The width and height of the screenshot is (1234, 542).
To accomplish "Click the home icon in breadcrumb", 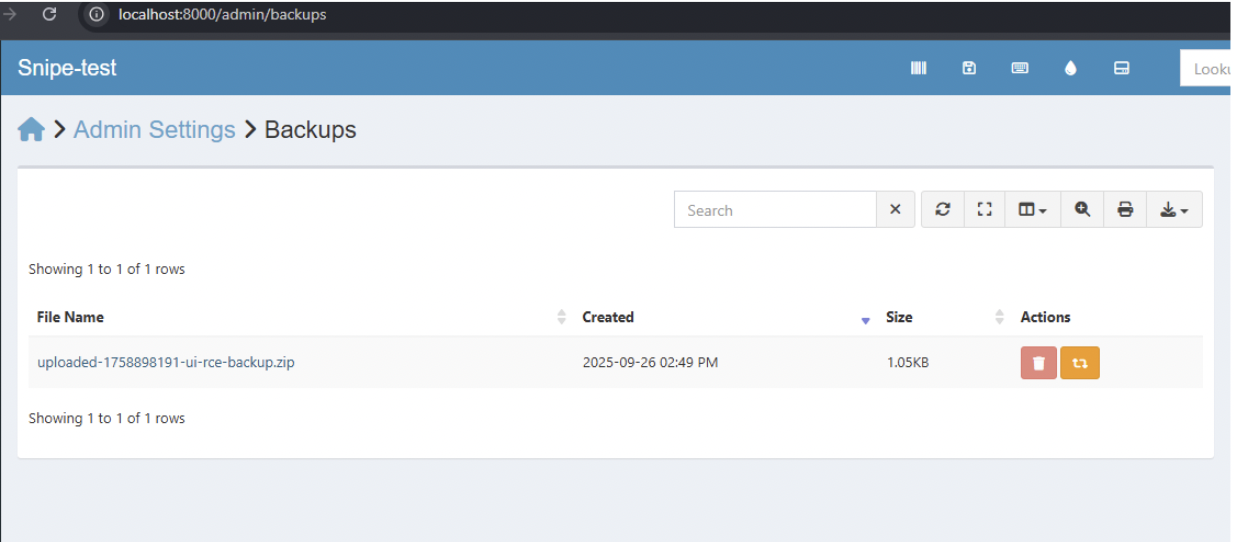I will 31,130.
